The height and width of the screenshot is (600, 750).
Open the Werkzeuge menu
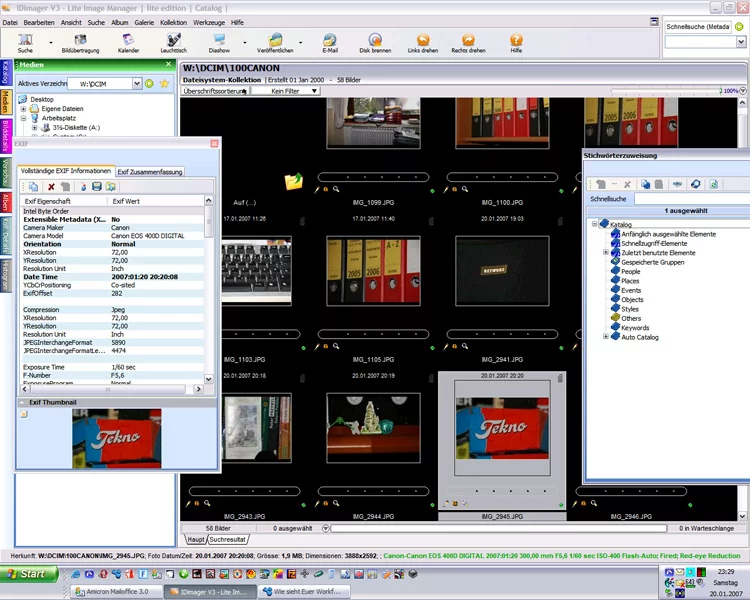pos(209,22)
